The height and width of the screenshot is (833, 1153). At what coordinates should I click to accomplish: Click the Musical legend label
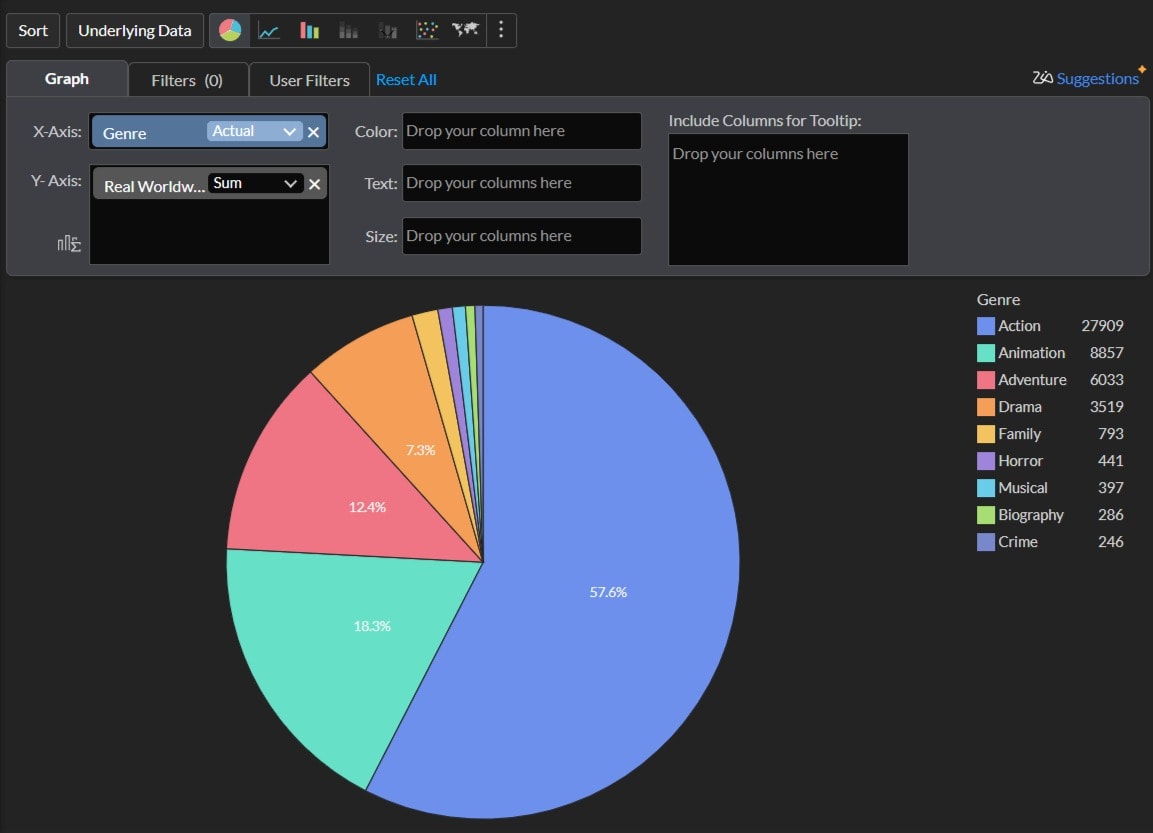point(1023,488)
